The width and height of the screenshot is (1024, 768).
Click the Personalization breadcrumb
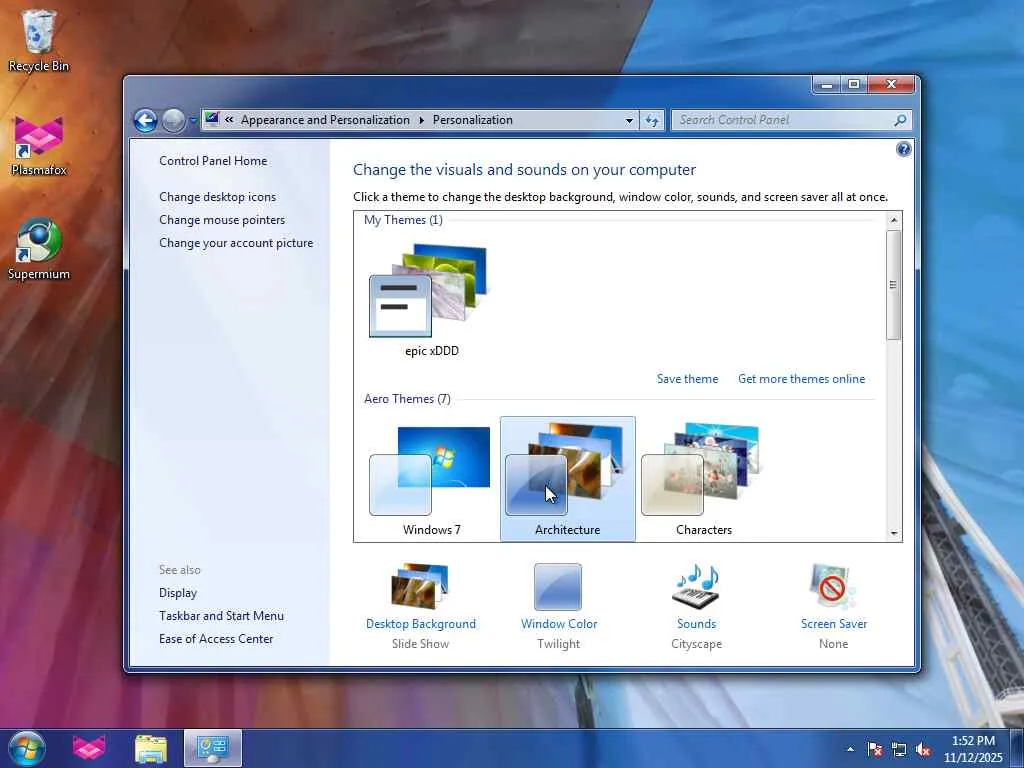tap(472, 120)
